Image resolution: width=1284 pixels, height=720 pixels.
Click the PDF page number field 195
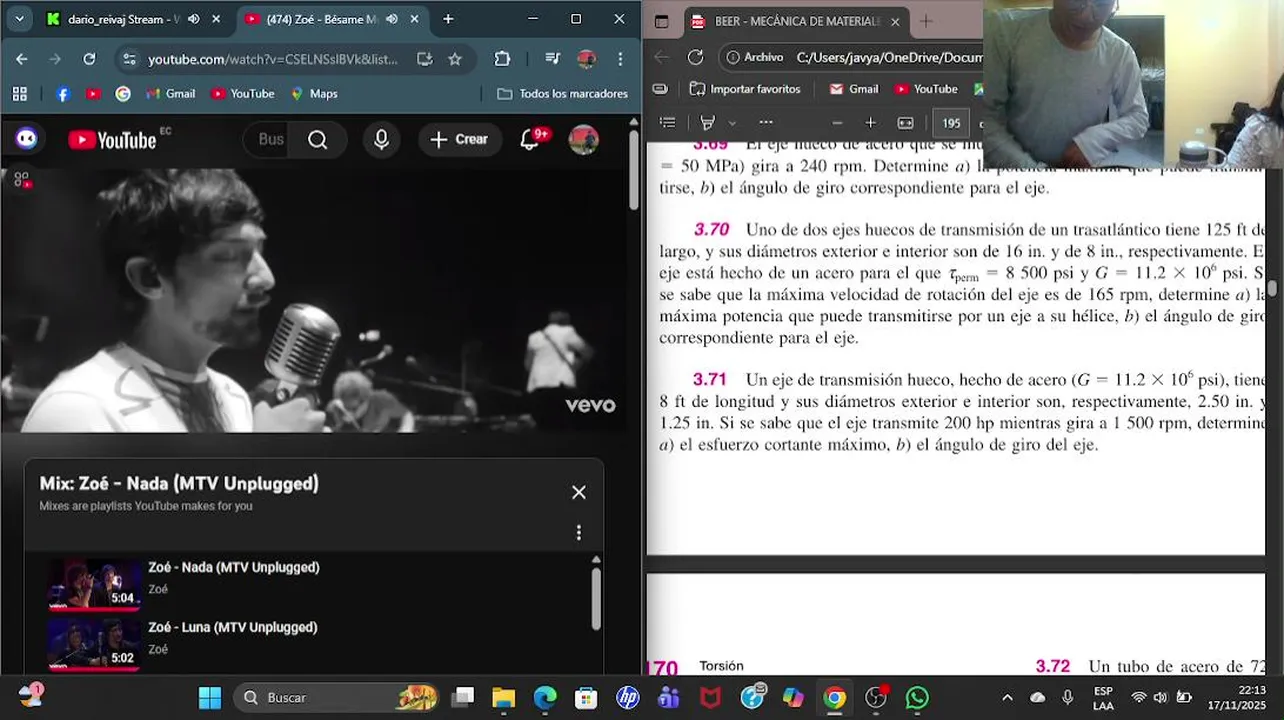pos(951,123)
